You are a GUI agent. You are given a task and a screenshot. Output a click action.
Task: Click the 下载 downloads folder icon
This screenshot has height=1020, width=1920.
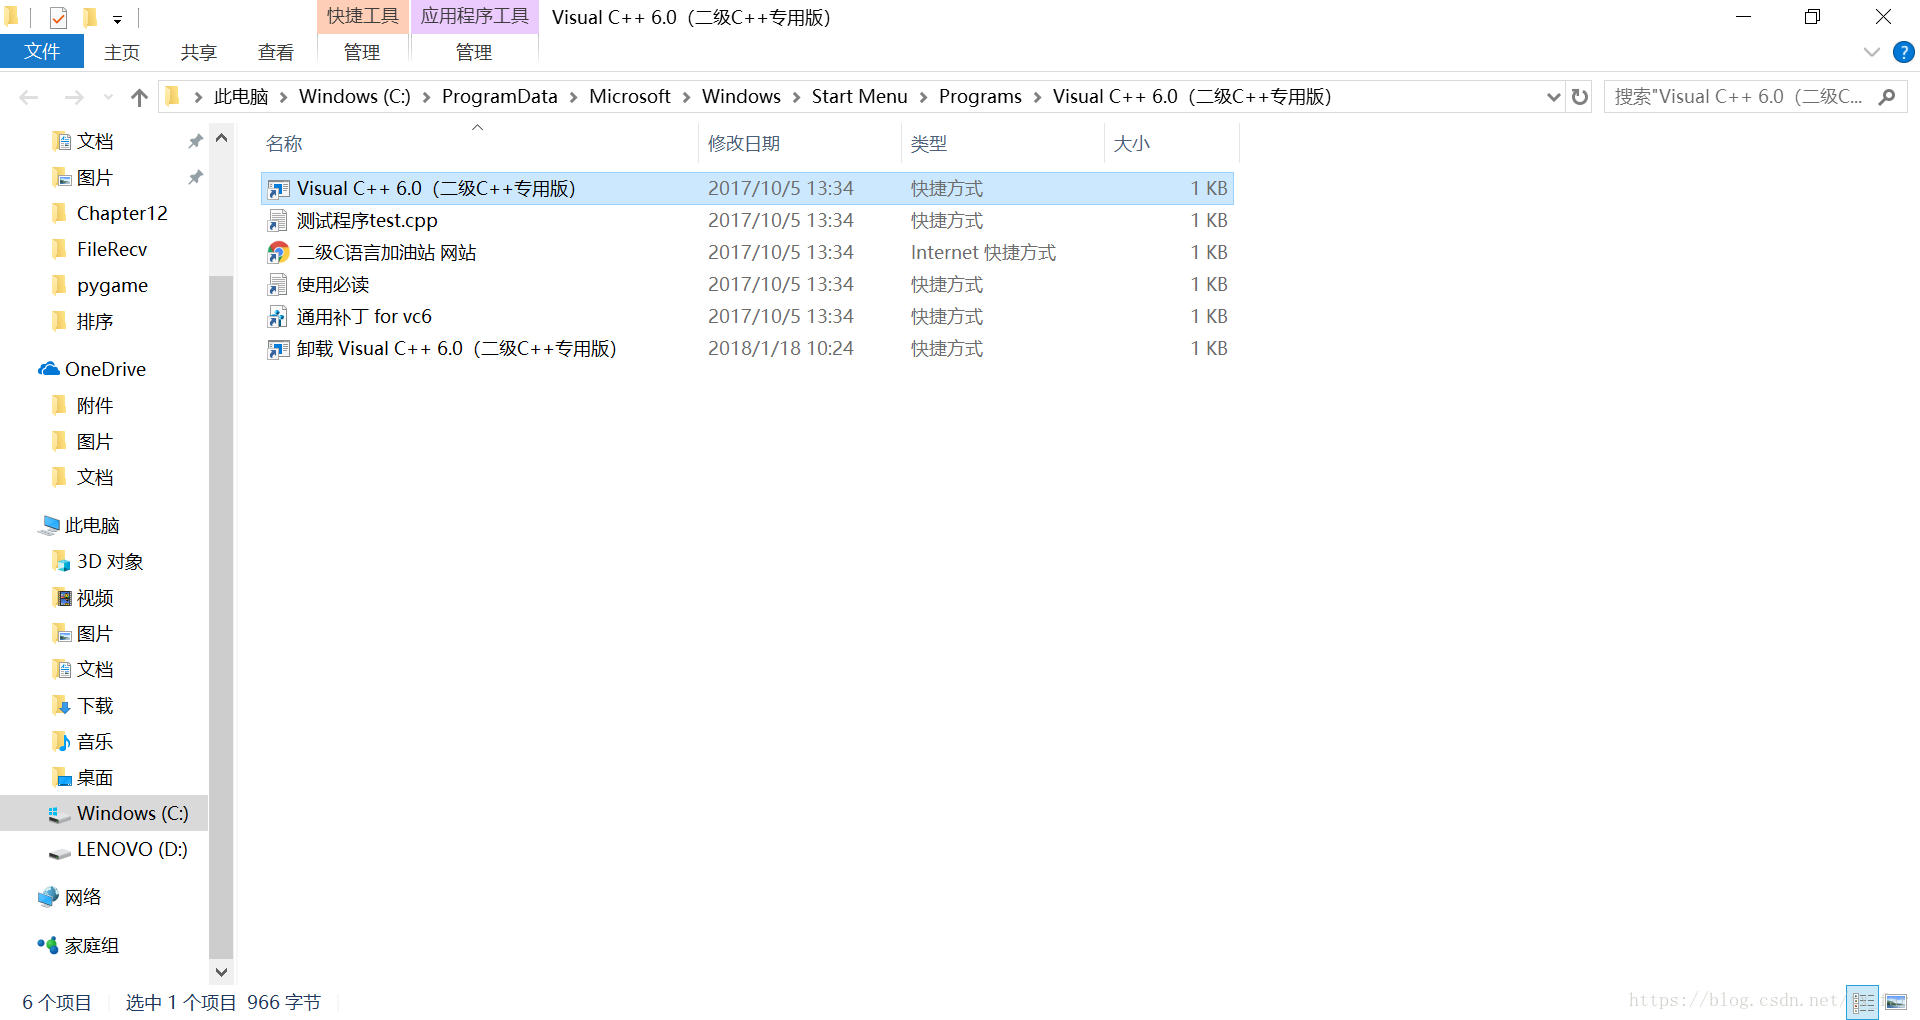click(x=61, y=706)
